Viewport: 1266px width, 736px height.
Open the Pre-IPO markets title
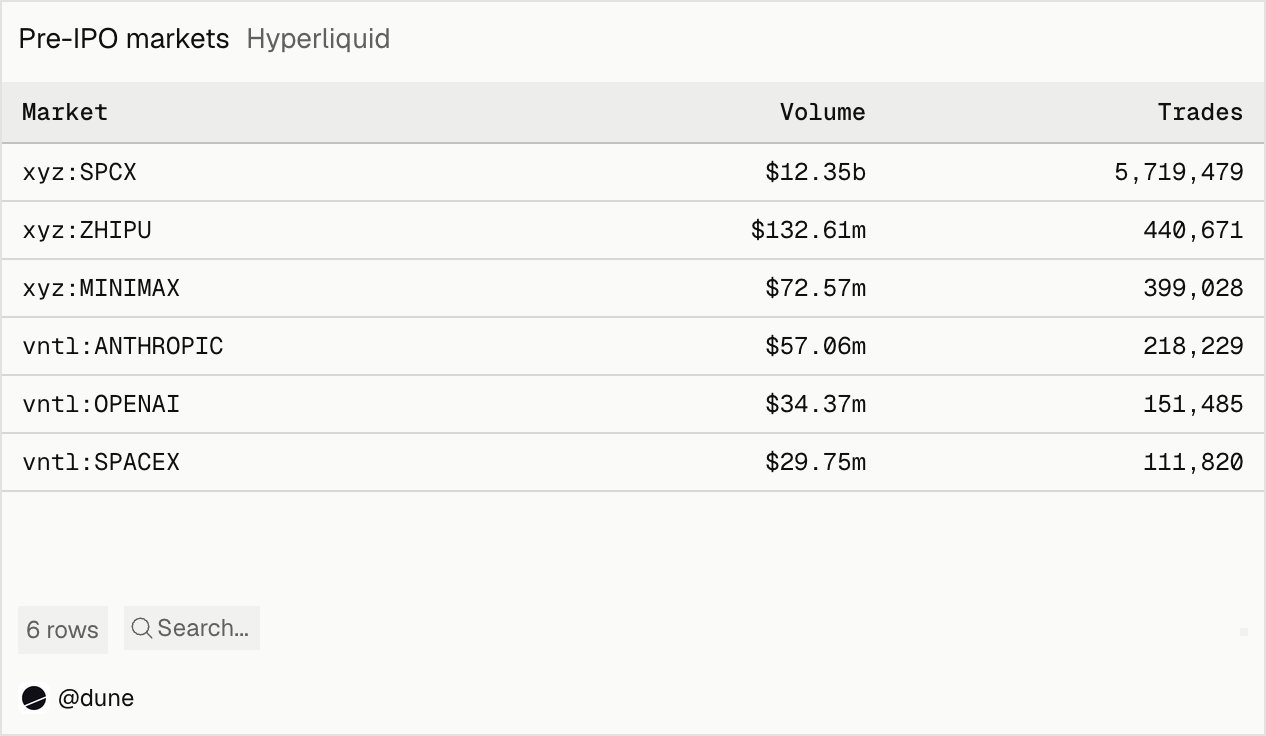click(124, 40)
